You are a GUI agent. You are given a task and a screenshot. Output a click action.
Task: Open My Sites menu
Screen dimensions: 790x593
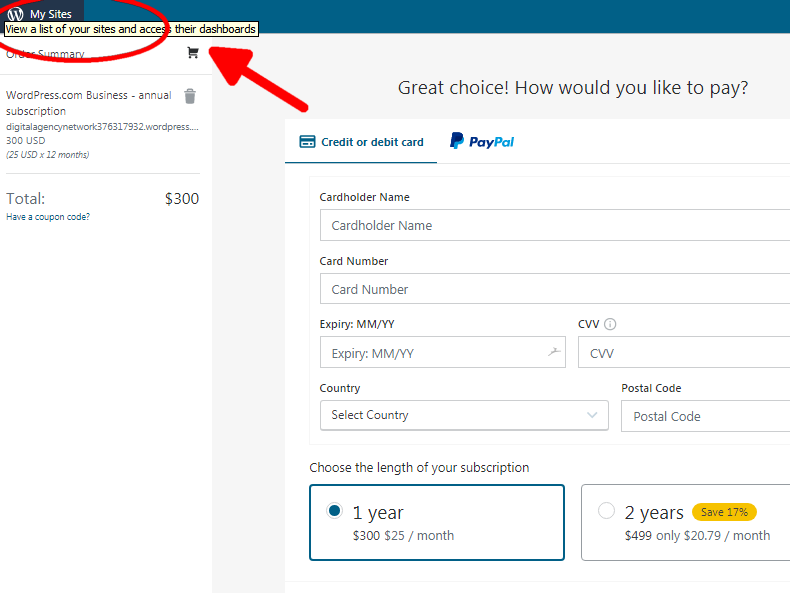[50, 14]
